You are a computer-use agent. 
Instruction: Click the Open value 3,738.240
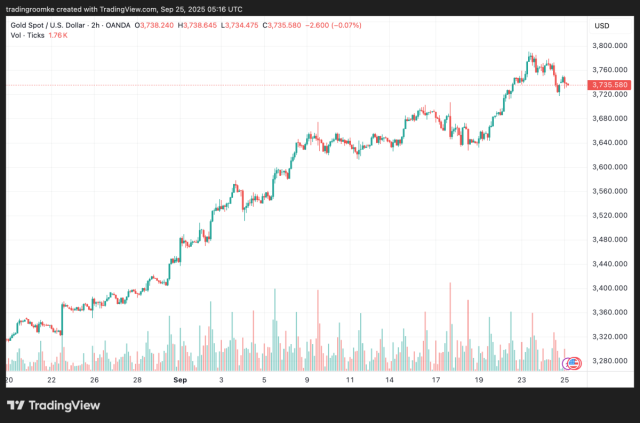[x=157, y=25]
